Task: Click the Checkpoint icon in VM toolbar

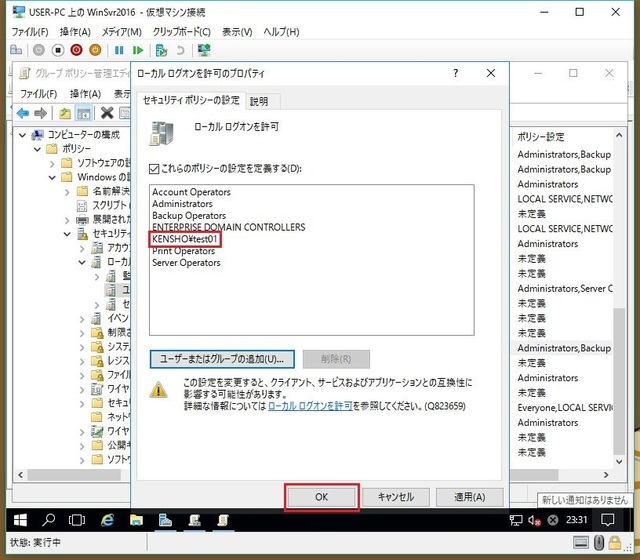Action: (x=160, y=50)
